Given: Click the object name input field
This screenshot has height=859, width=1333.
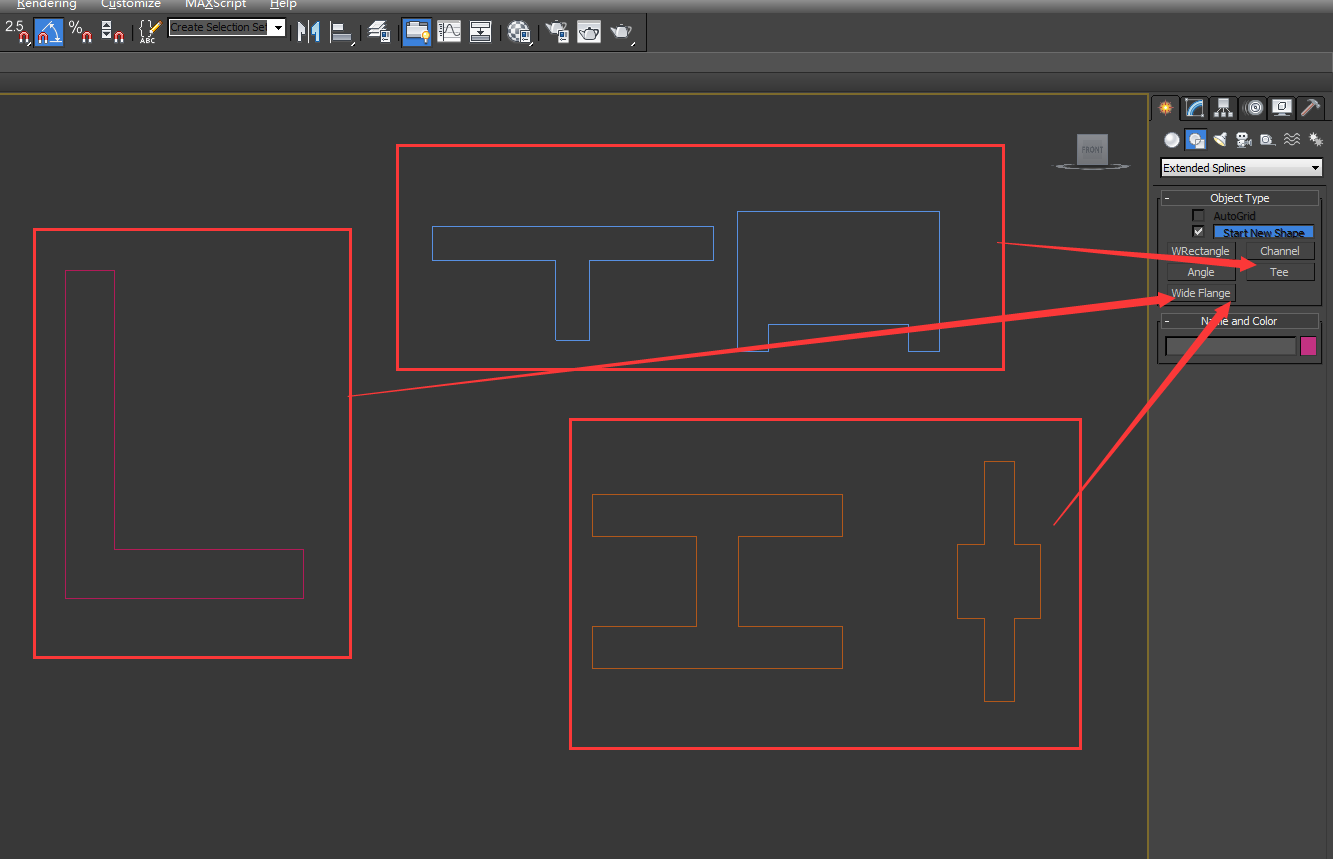Looking at the screenshot, I should click(1231, 346).
